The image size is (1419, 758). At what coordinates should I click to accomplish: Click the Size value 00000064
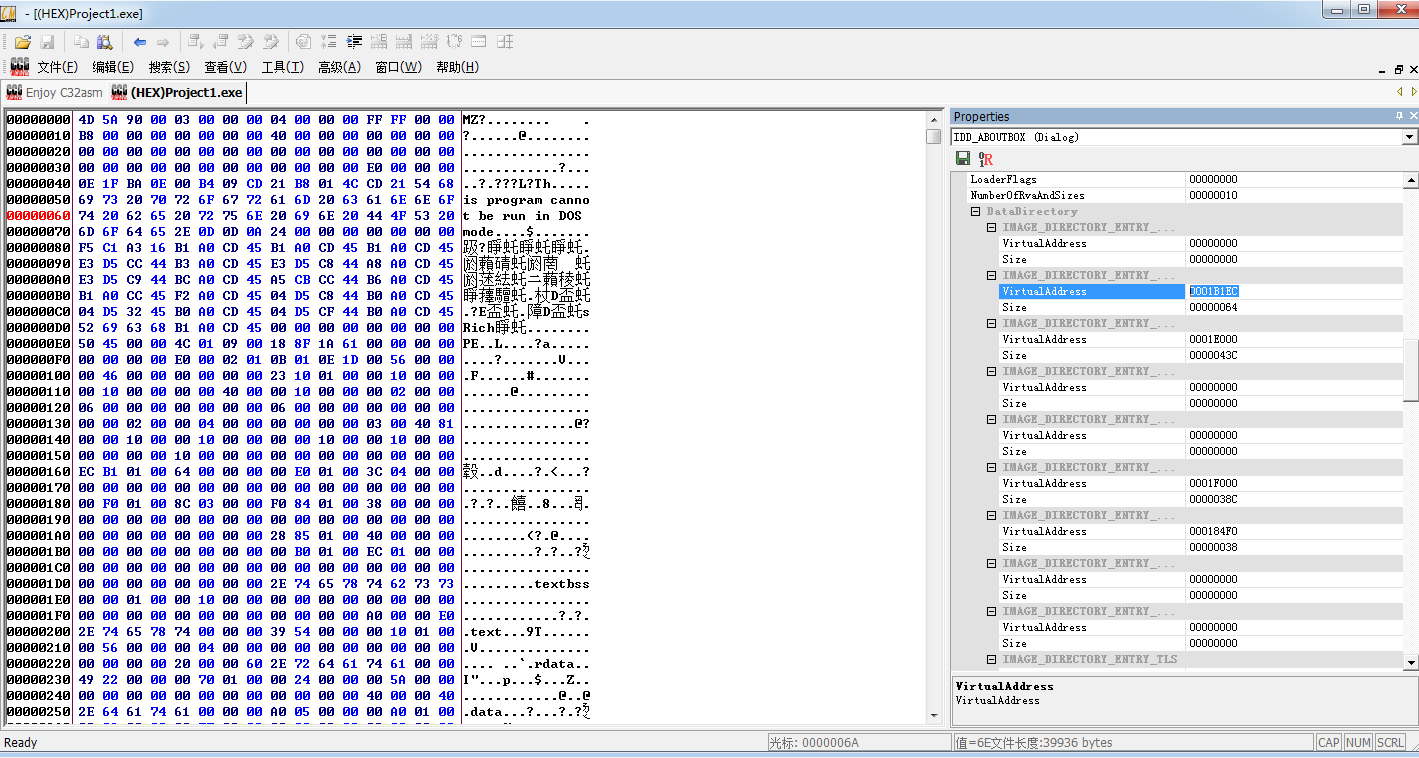click(1213, 307)
